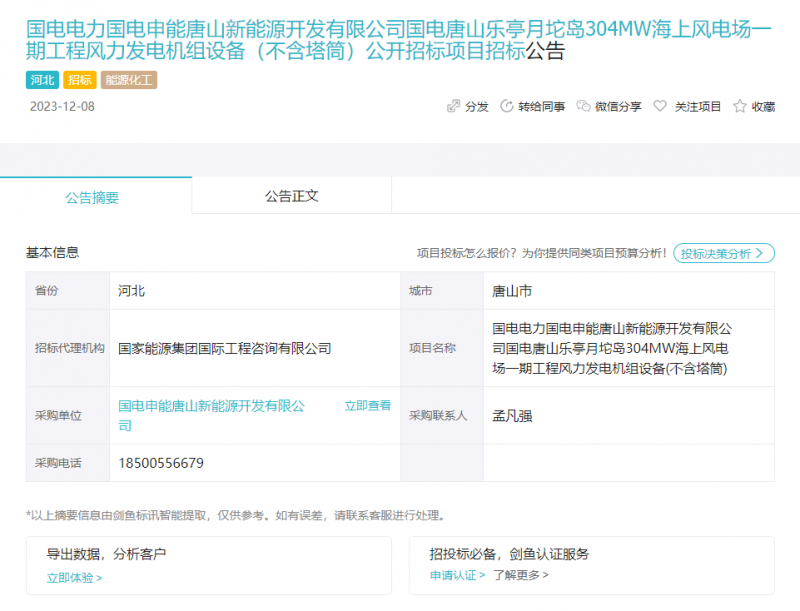
Task: Click the 收藏 star icon
Action: (739, 106)
